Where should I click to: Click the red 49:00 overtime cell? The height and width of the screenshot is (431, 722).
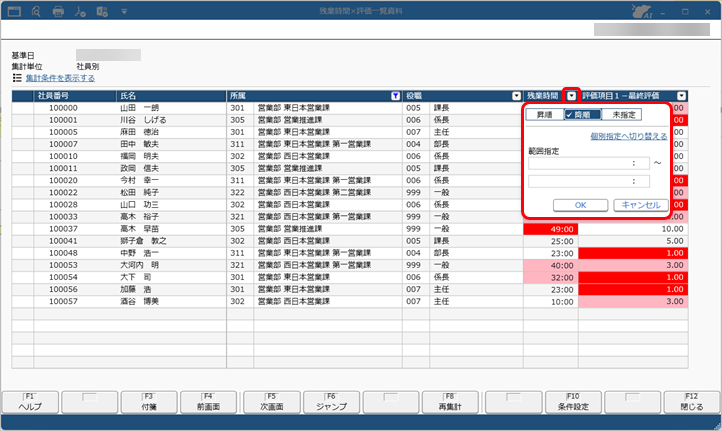pyautogui.click(x=551, y=229)
